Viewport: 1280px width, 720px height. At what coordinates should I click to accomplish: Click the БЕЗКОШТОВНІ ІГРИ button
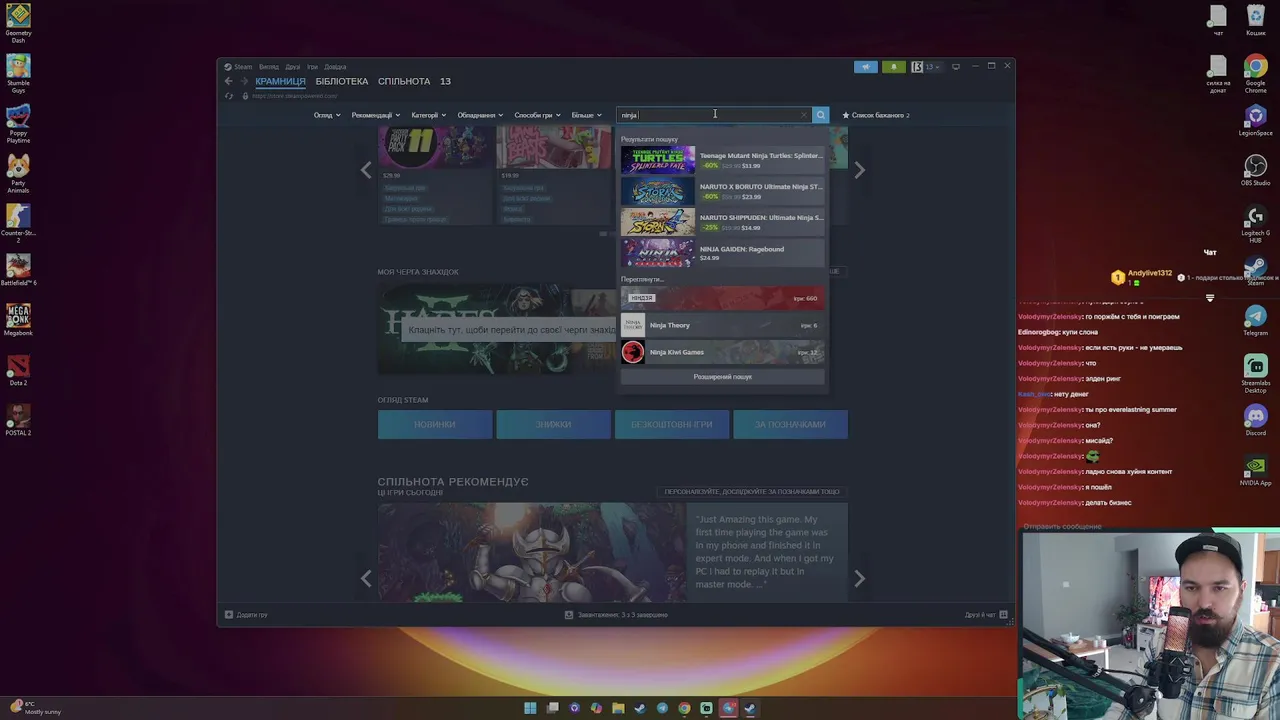coord(672,424)
